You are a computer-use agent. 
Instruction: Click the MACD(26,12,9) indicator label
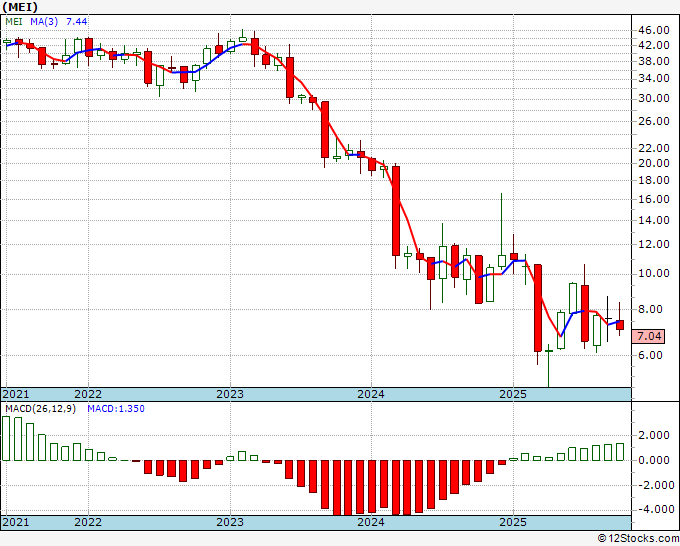(40, 409)
